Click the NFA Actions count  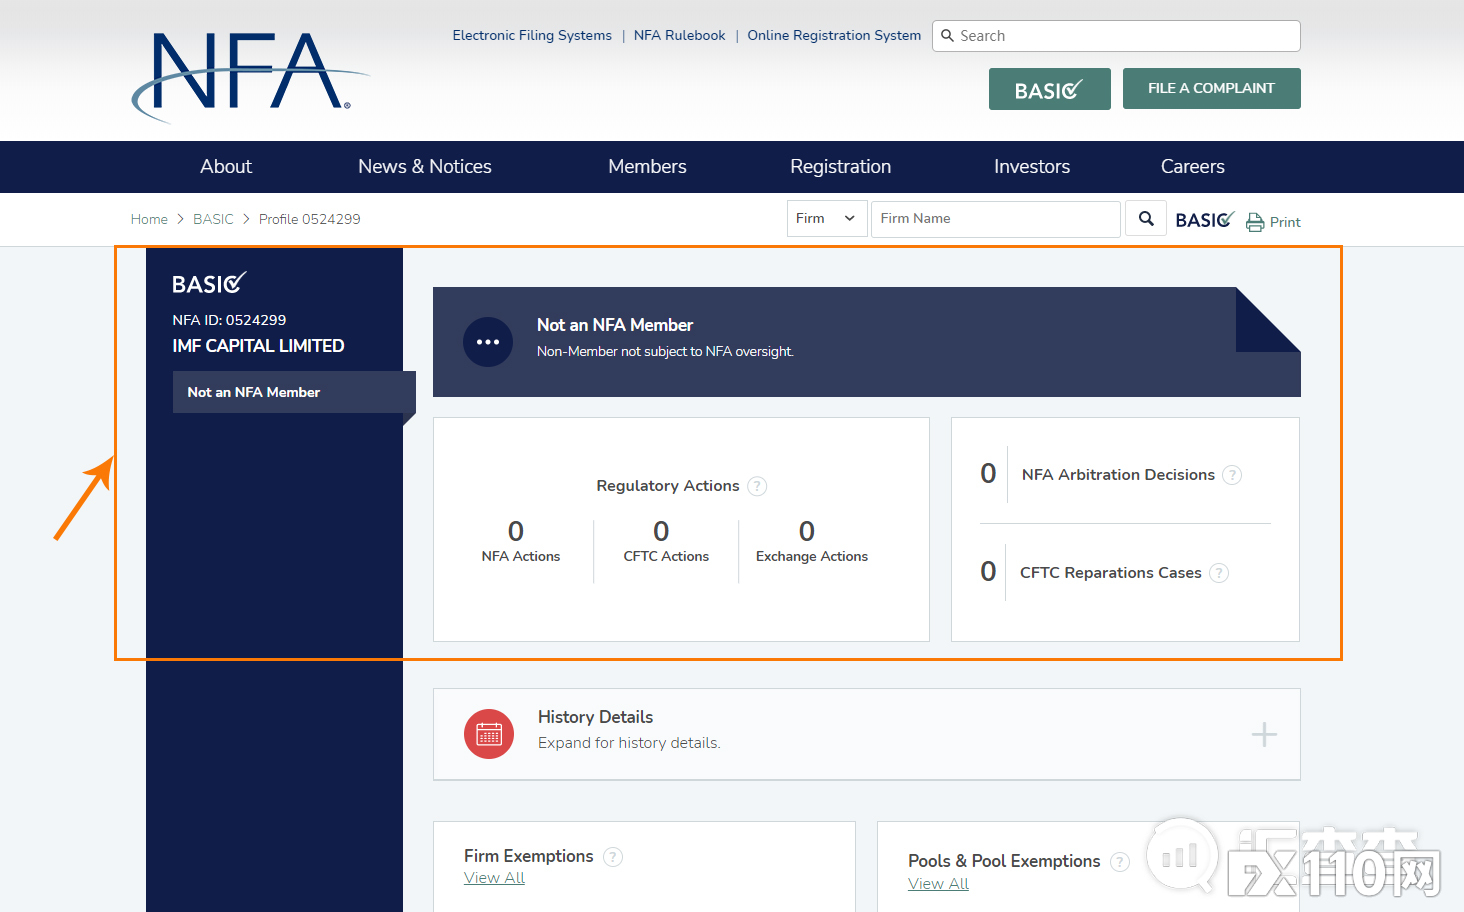pos(516,531)
